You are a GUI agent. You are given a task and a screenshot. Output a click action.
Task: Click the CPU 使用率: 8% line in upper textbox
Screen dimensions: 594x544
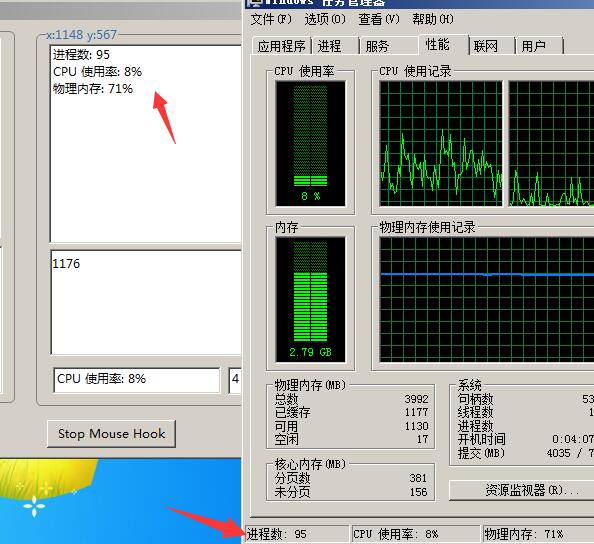tap(97, 72)
